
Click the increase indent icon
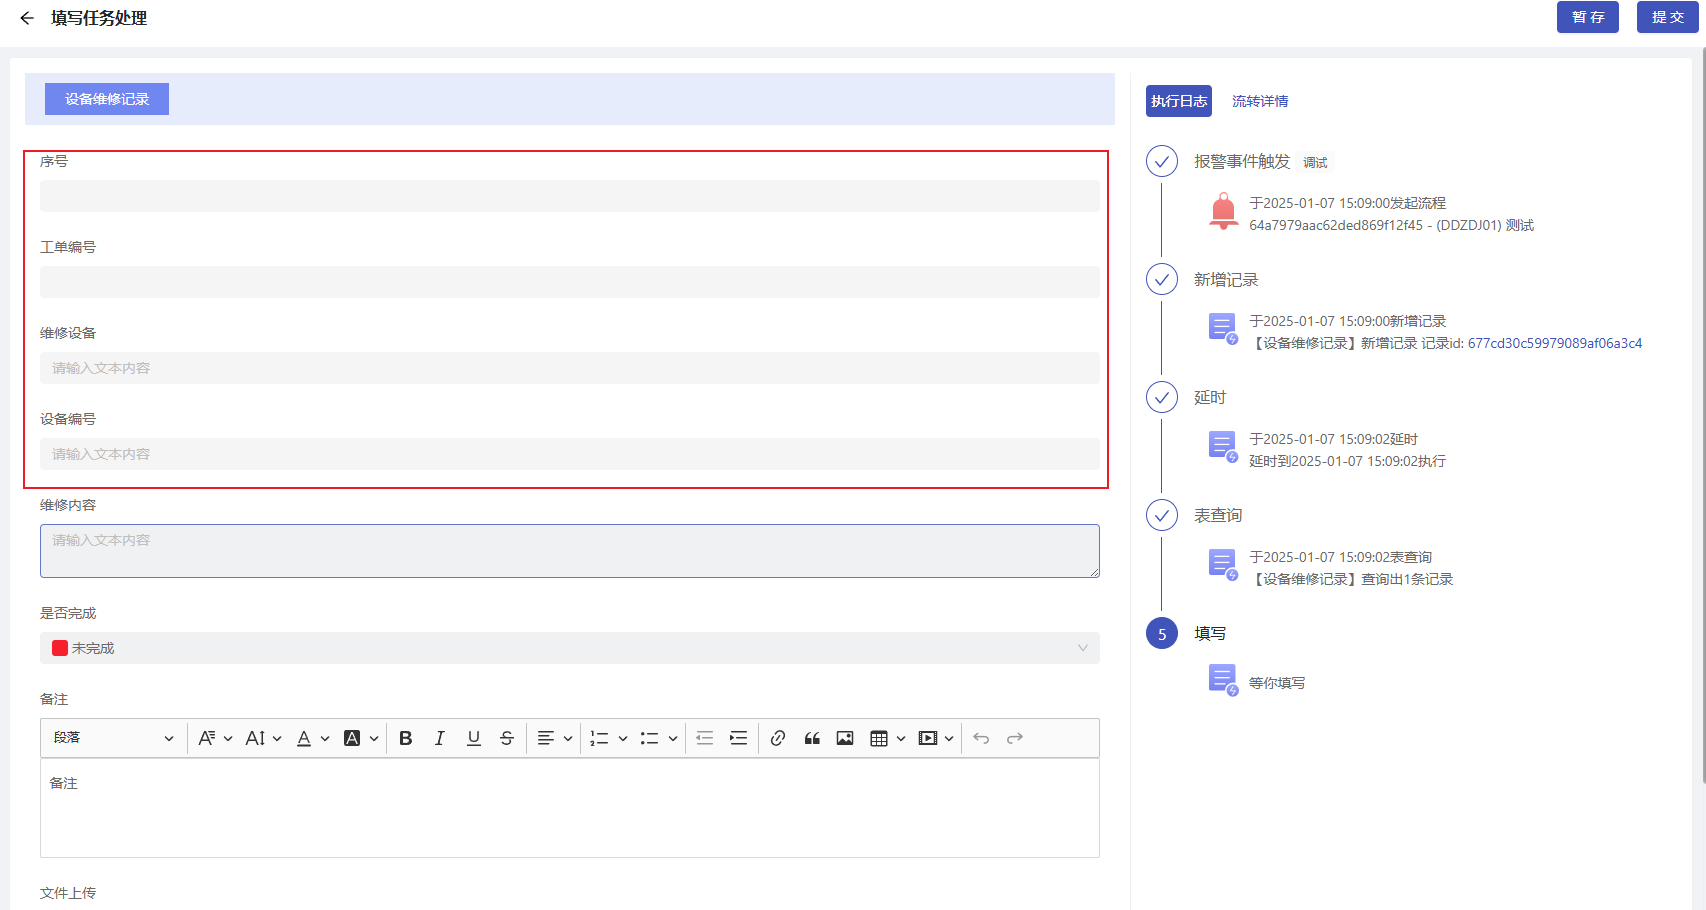(739, 738)
